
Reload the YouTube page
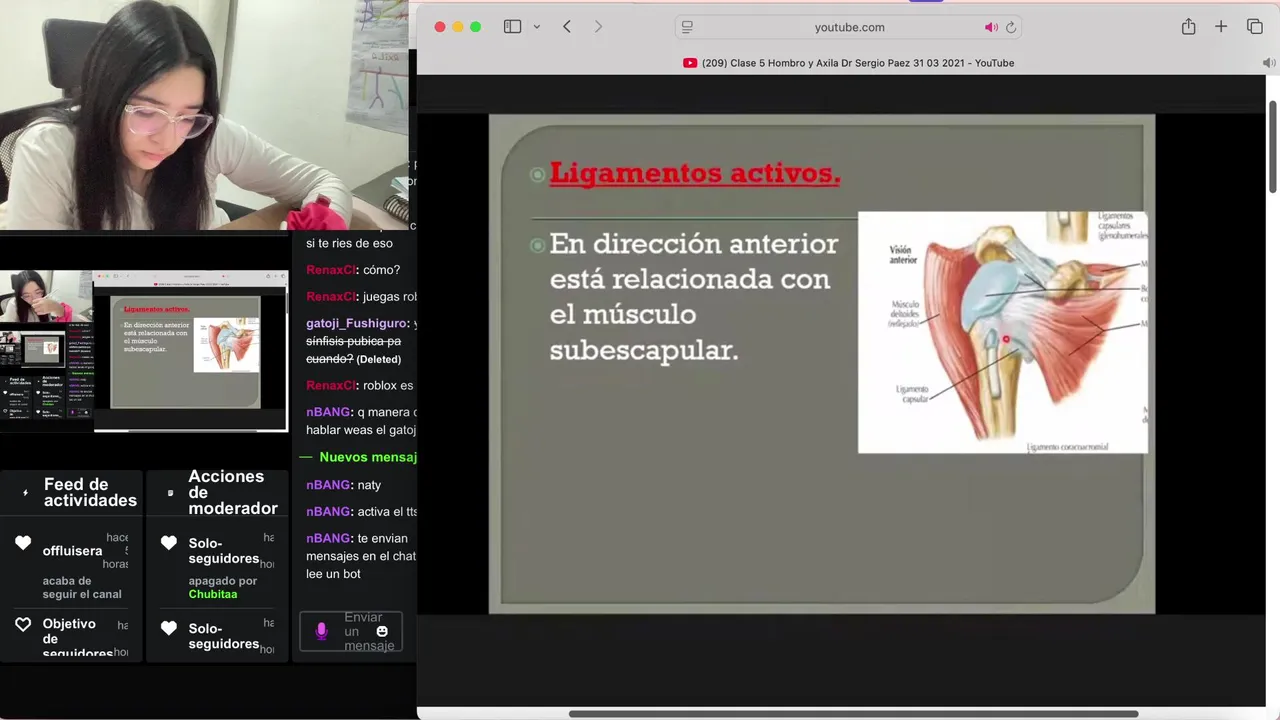pos(1011,27)
